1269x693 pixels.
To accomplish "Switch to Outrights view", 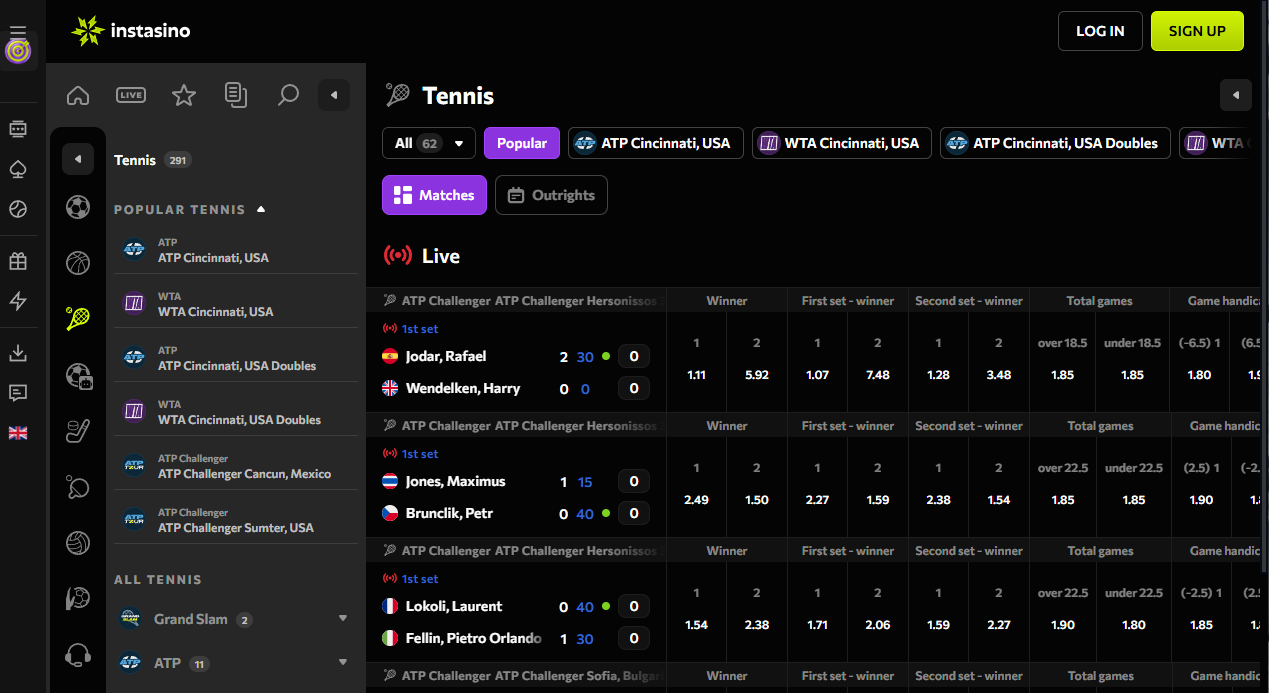I will coord(551,195).
